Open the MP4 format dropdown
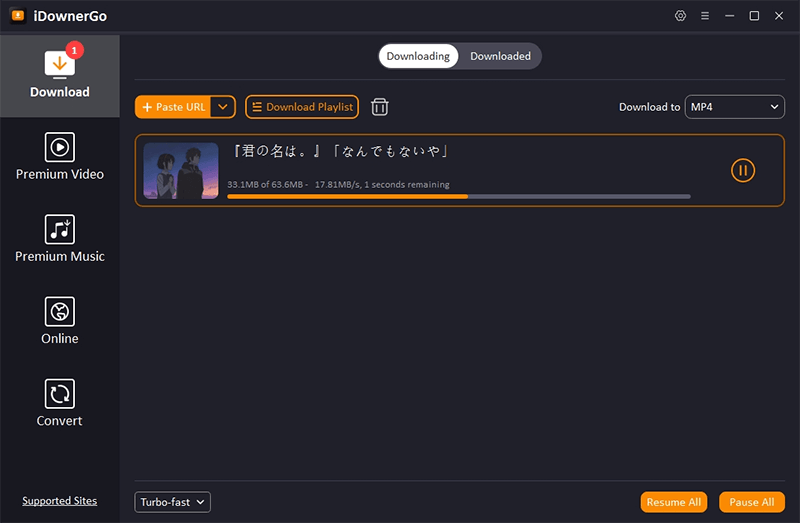Screen dimensions: 800x523 (x=734, y=107)
